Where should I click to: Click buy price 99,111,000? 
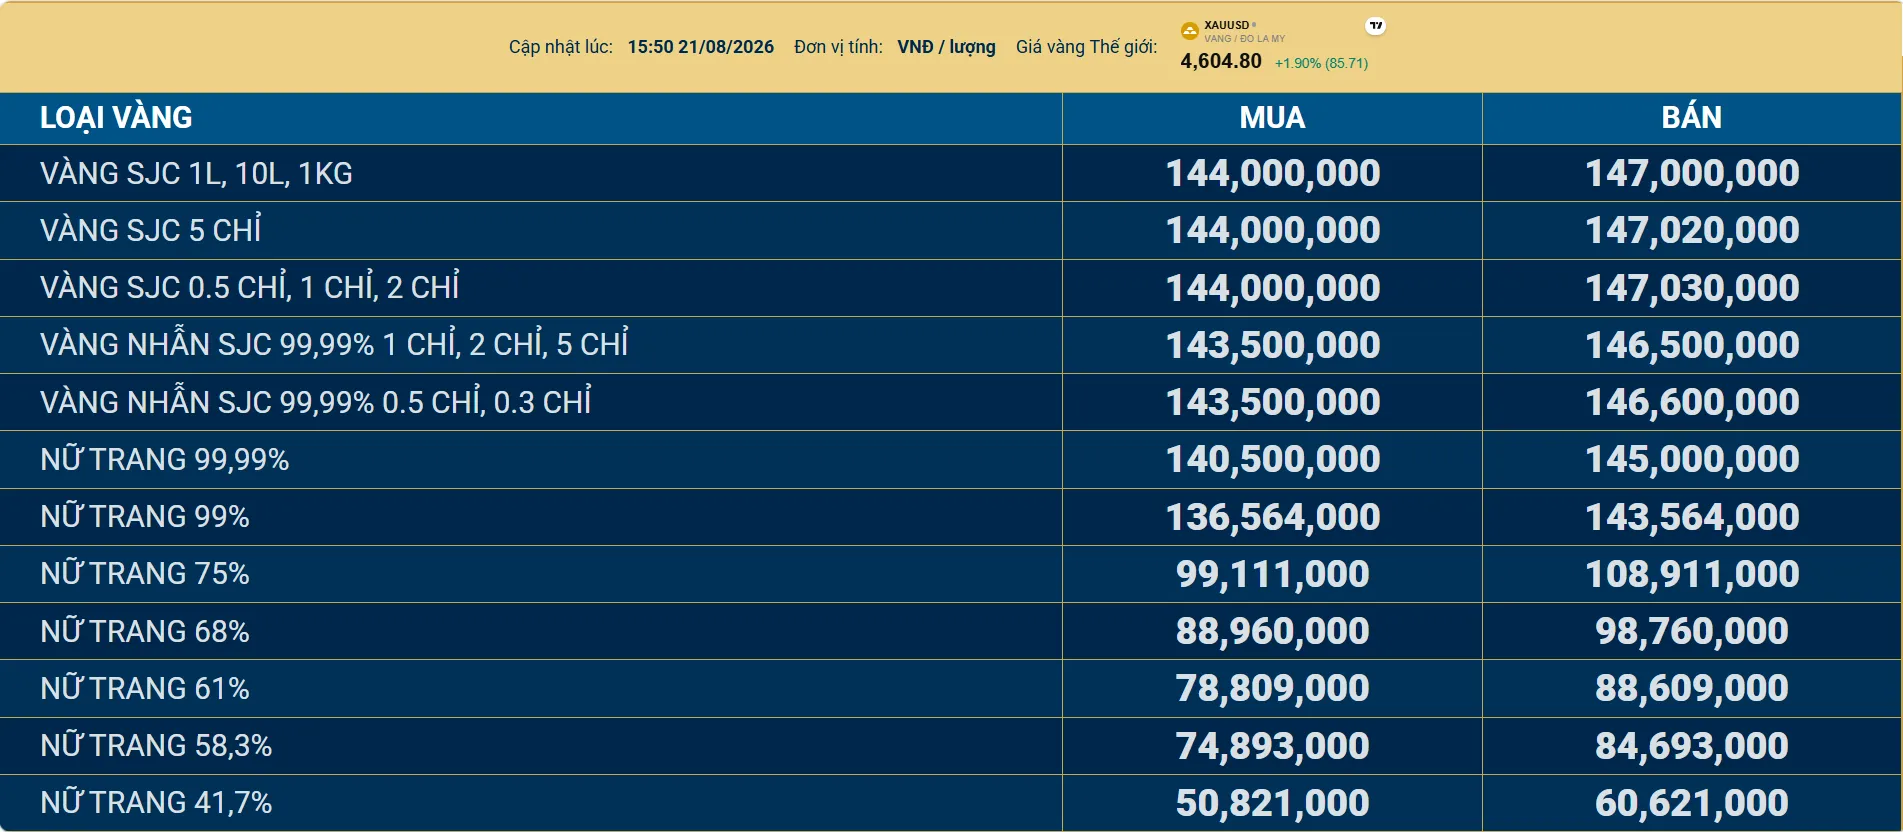tap(1272, 574)
